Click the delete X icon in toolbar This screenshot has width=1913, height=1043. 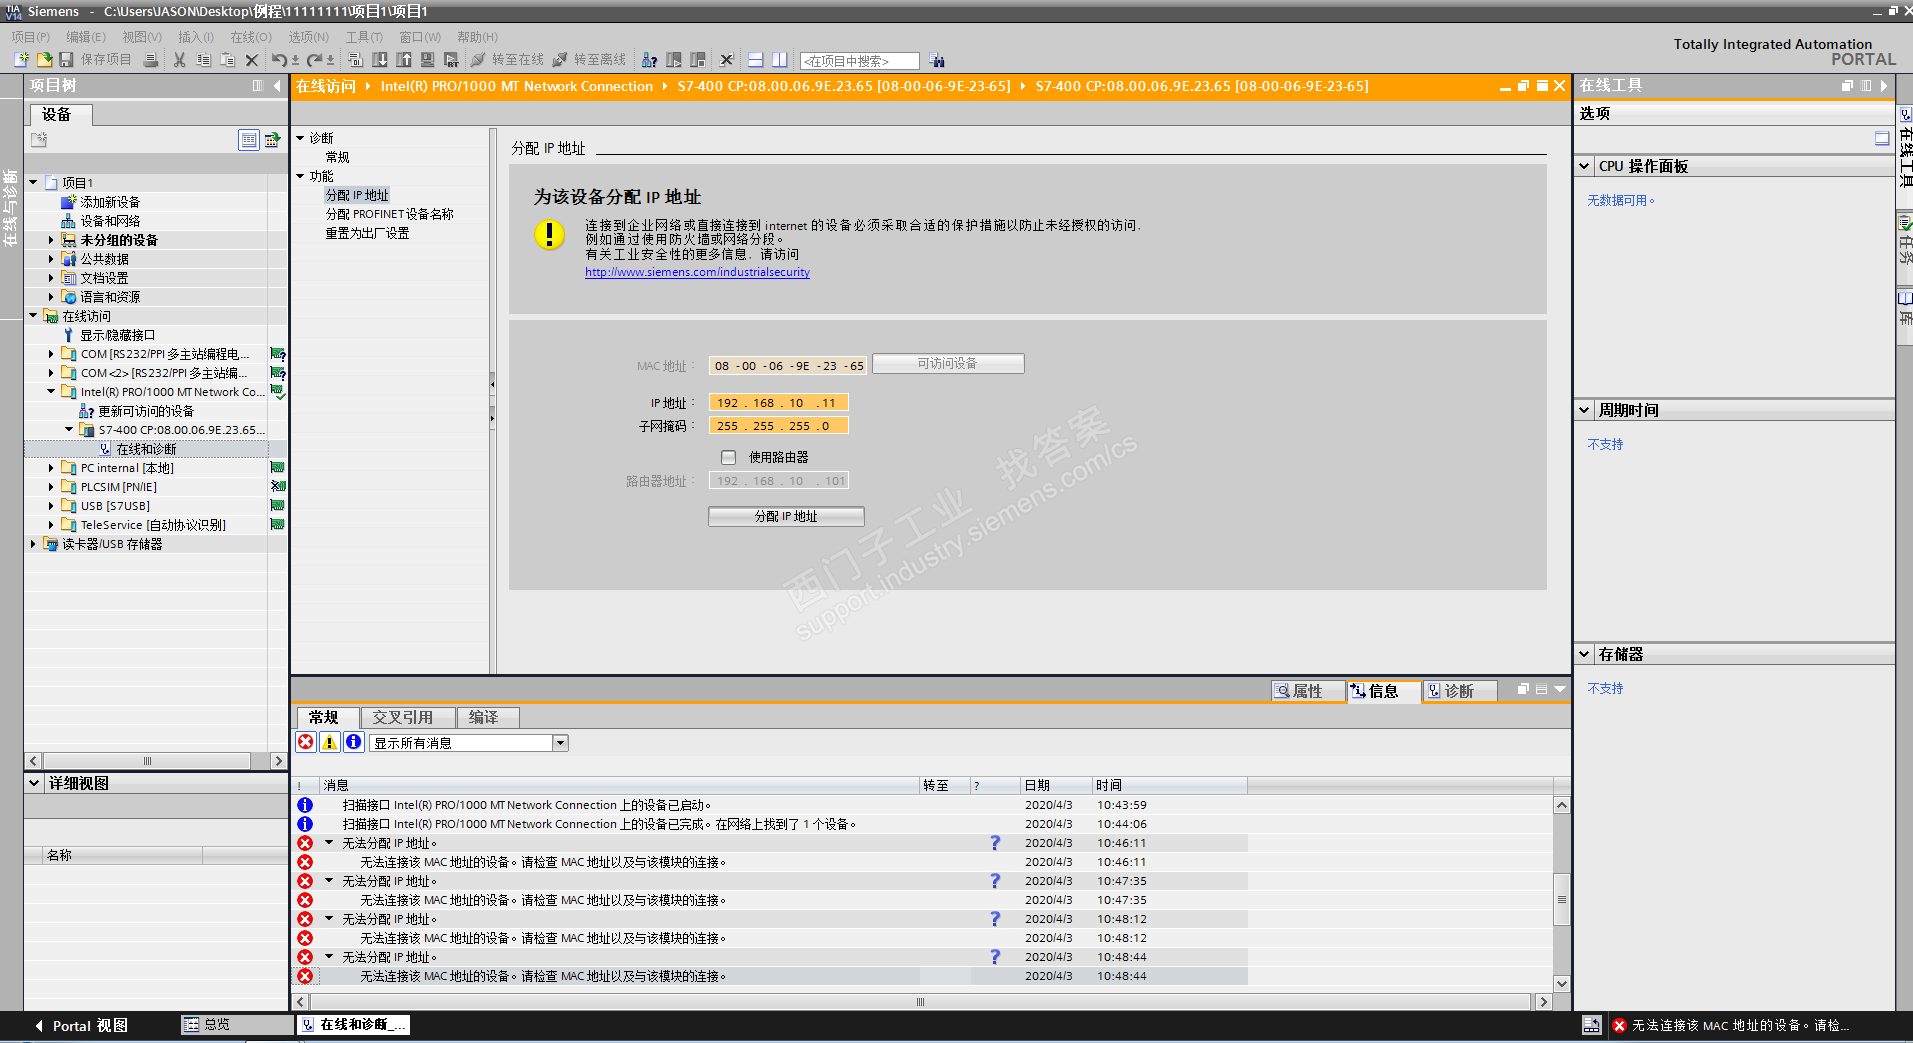click(252, 60)
